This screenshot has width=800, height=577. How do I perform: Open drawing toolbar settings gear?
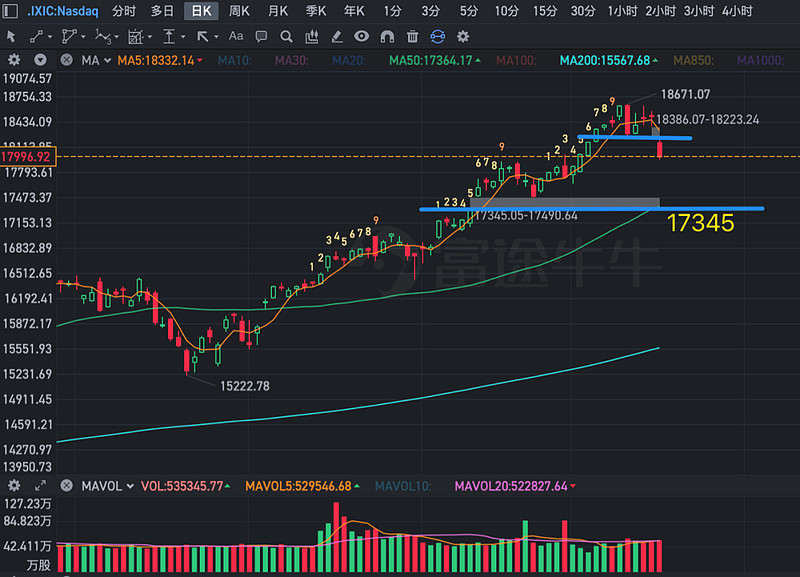pos(463,37)
